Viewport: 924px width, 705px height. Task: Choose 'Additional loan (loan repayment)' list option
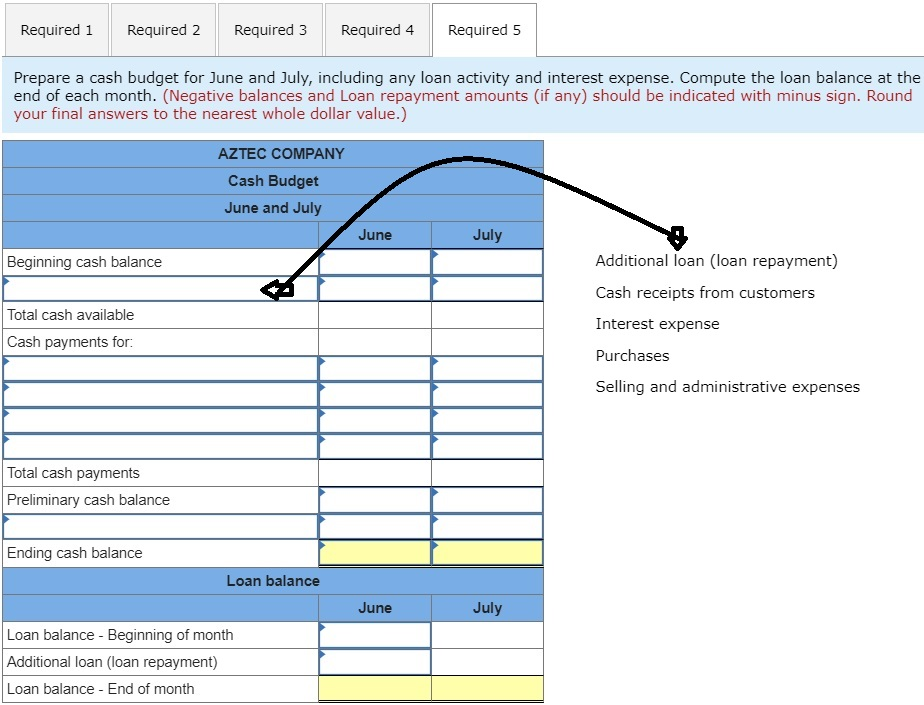coord(716,261)
